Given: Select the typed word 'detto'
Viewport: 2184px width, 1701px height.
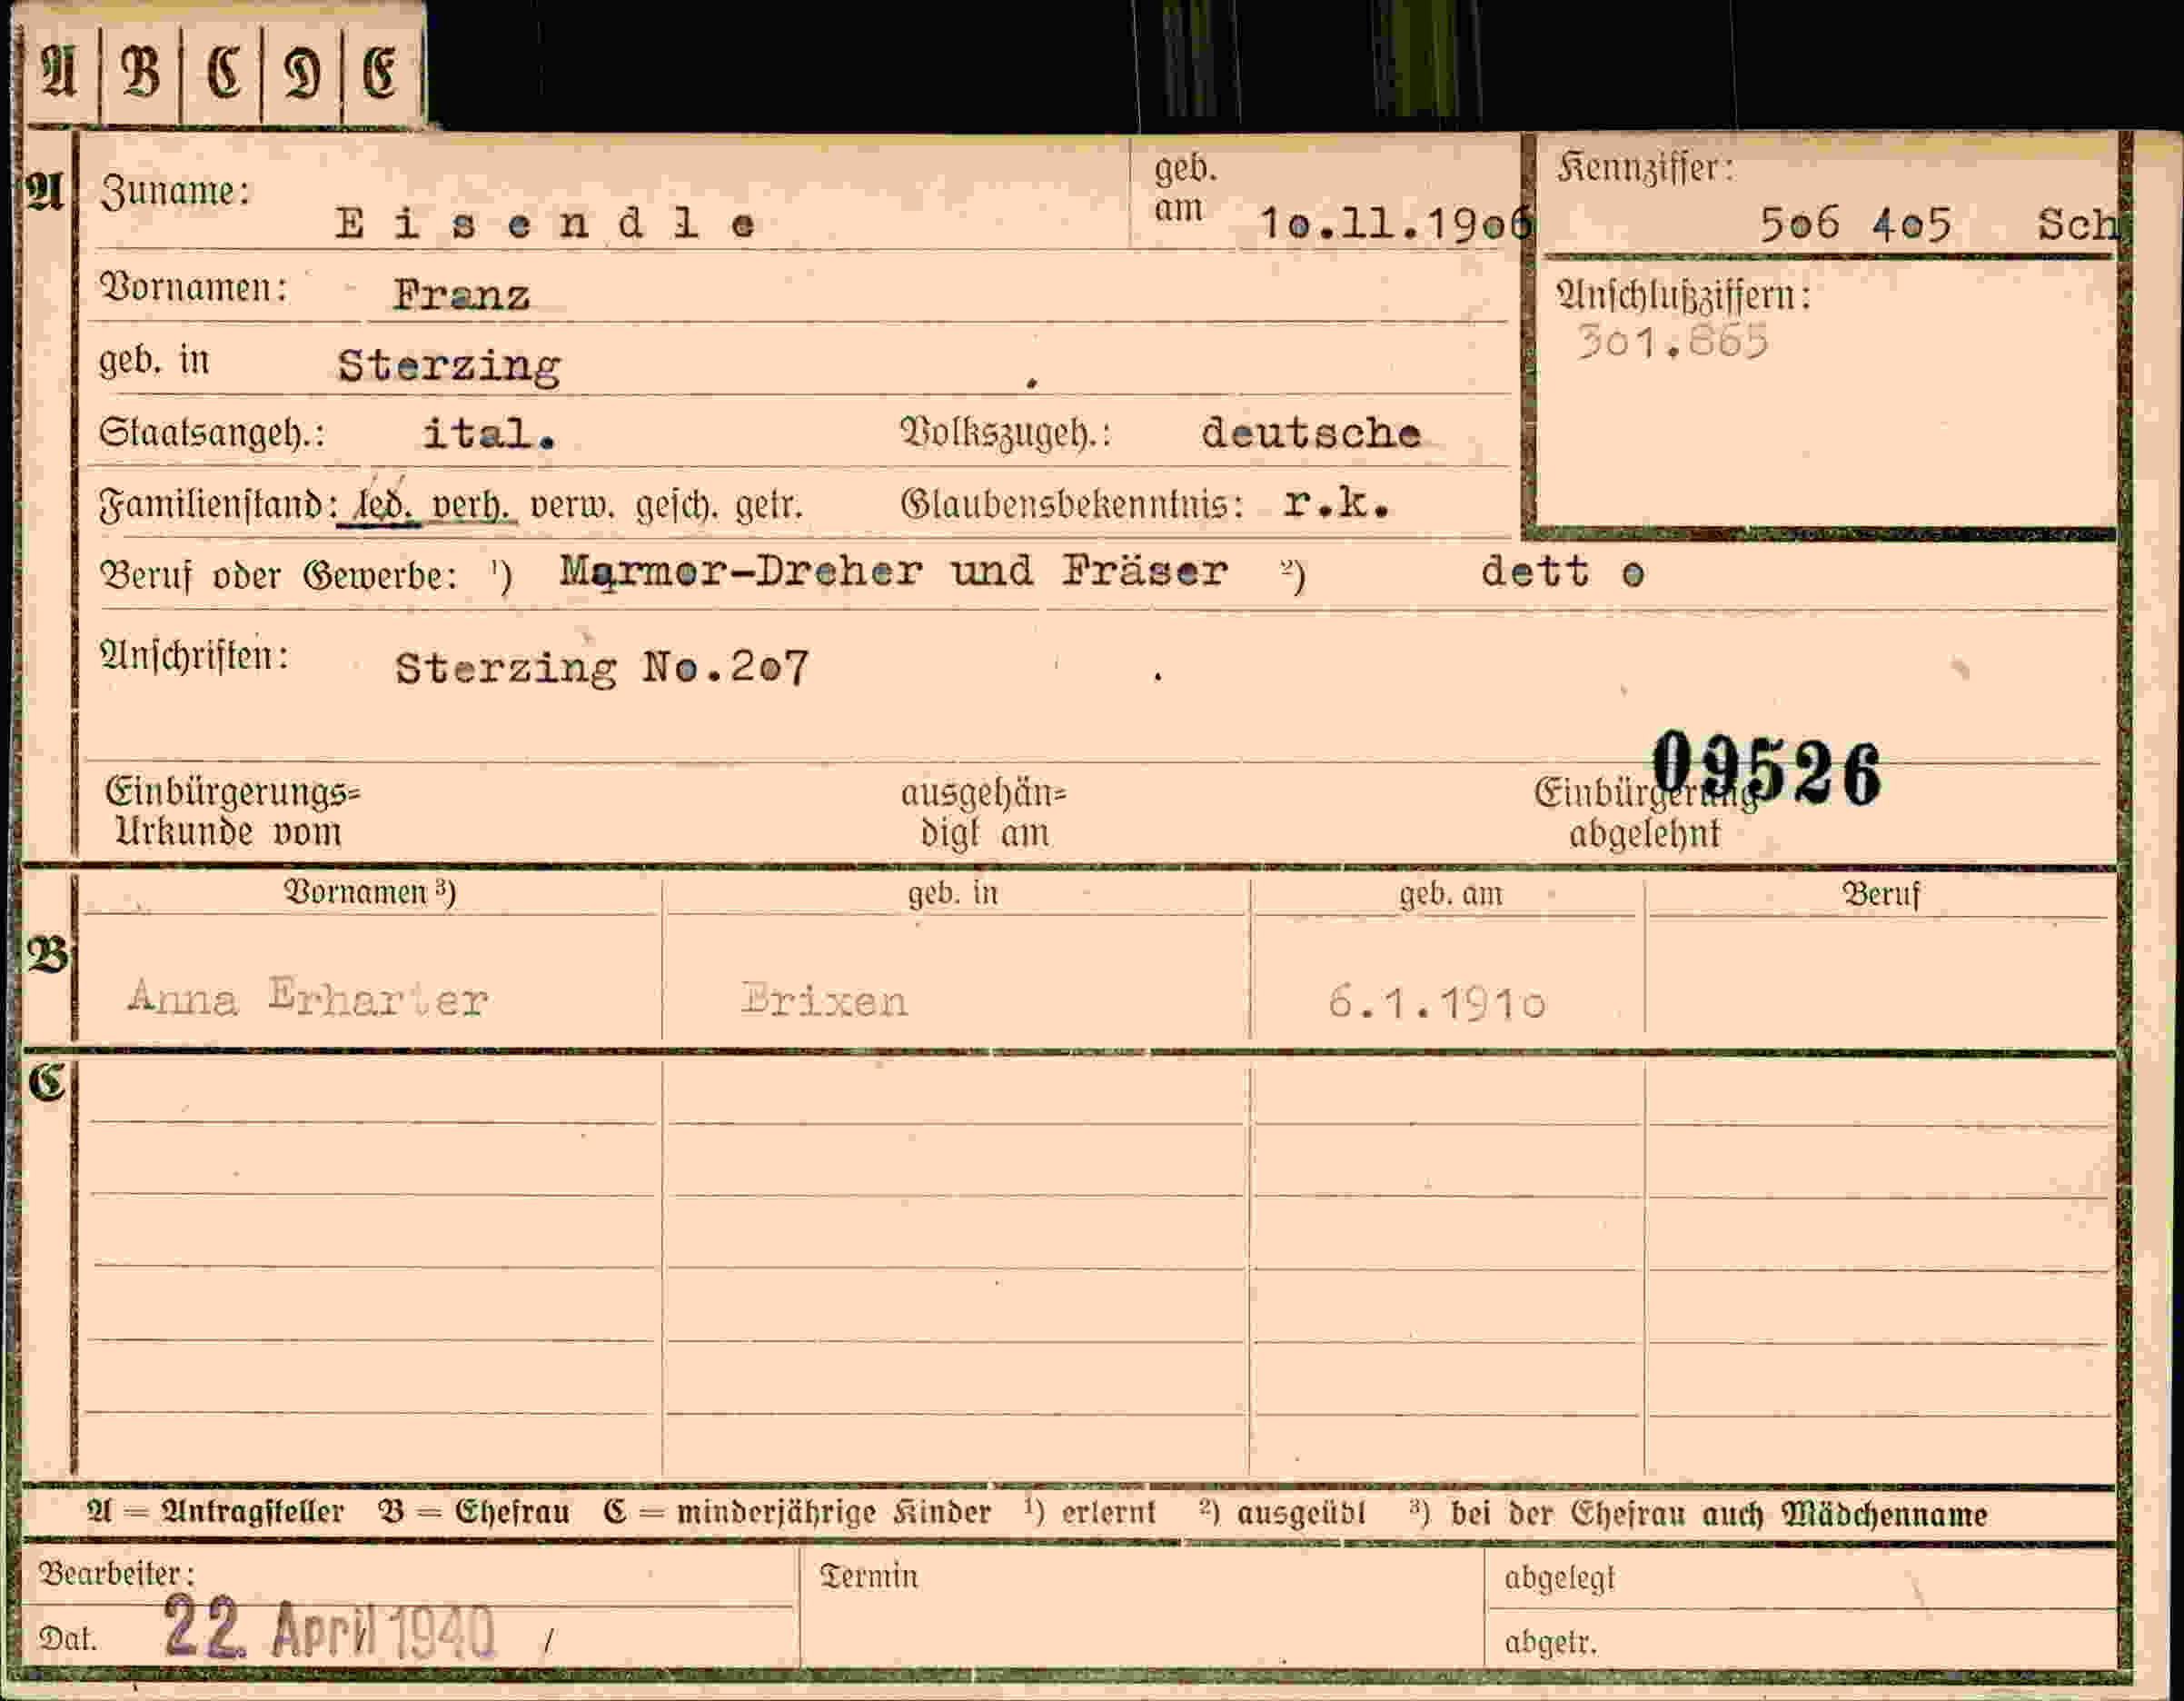Looking at the screenshot, I should [x=1563, y=573].
